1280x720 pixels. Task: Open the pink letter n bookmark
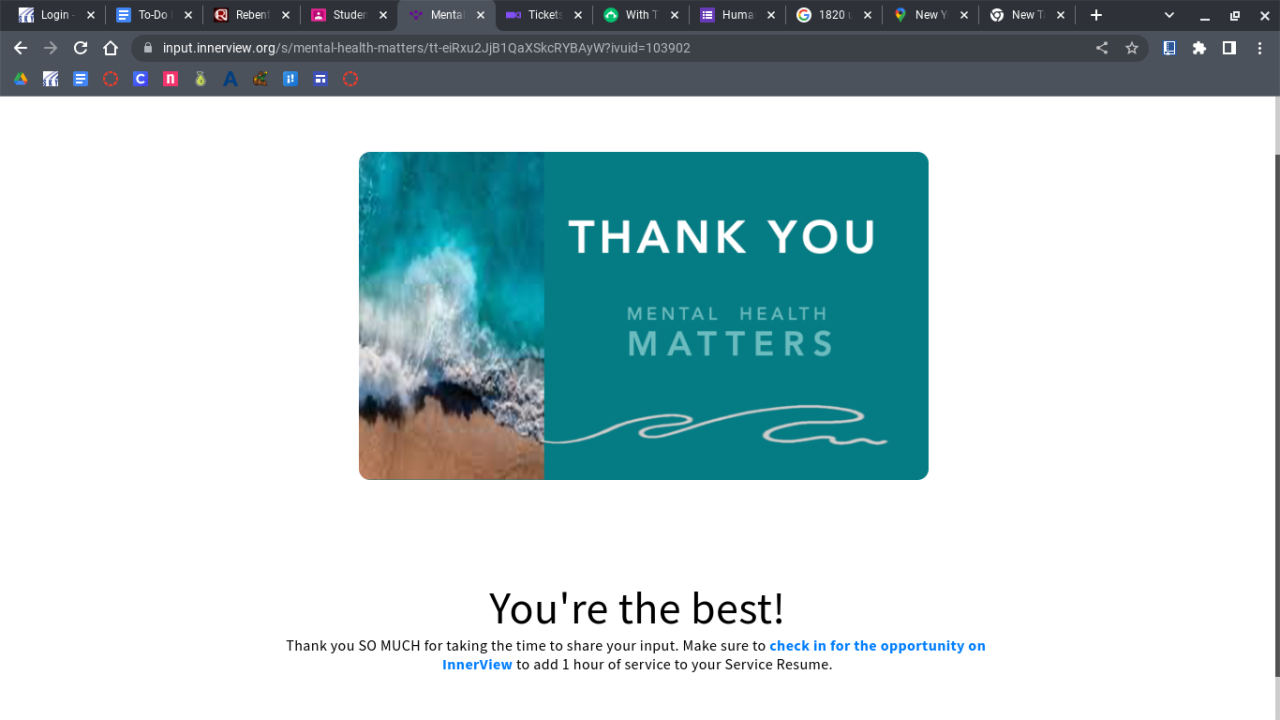pos(170,79)
